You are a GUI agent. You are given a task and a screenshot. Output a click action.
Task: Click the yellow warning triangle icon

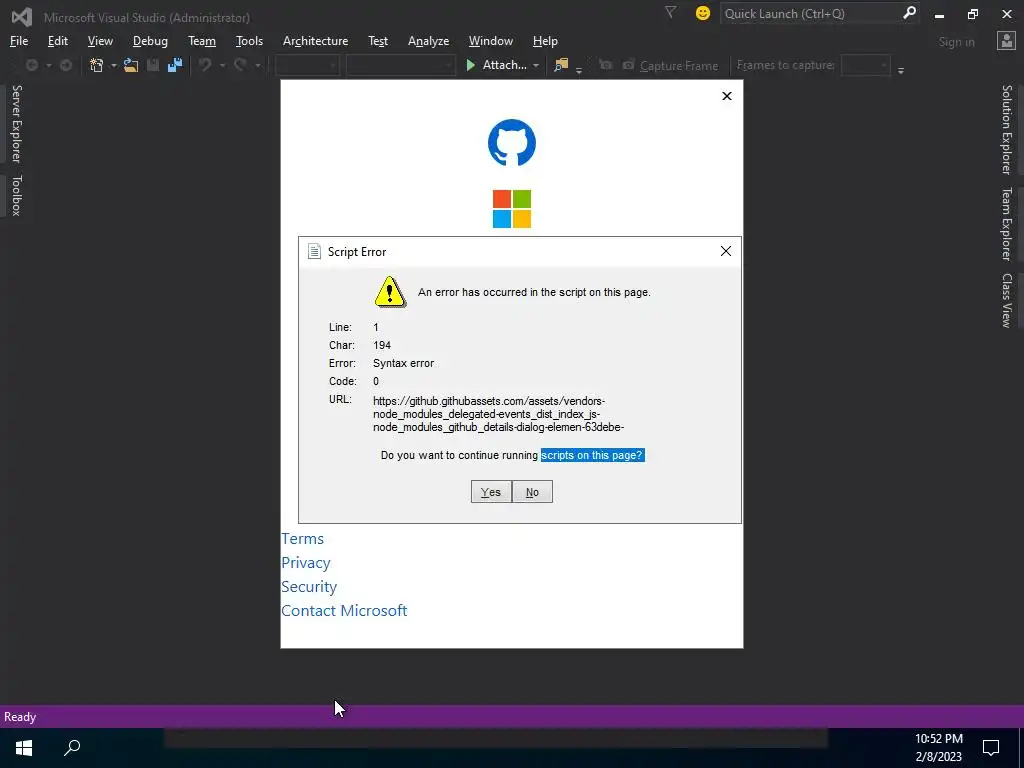click(390, 292)
